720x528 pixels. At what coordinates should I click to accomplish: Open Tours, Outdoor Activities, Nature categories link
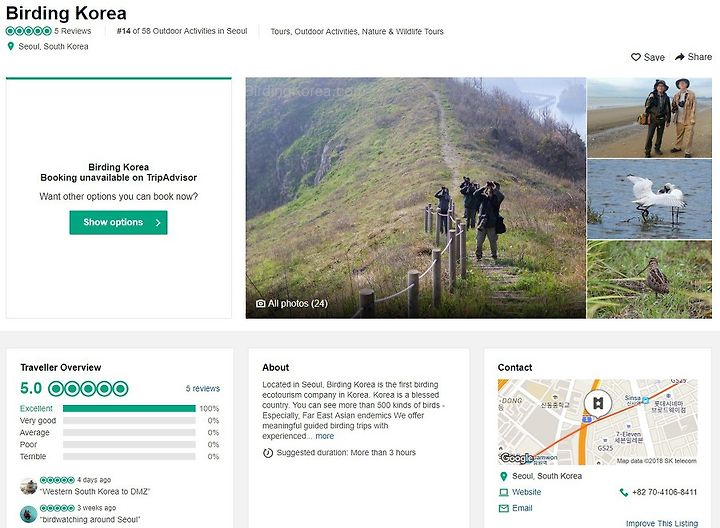click(357, 31)
